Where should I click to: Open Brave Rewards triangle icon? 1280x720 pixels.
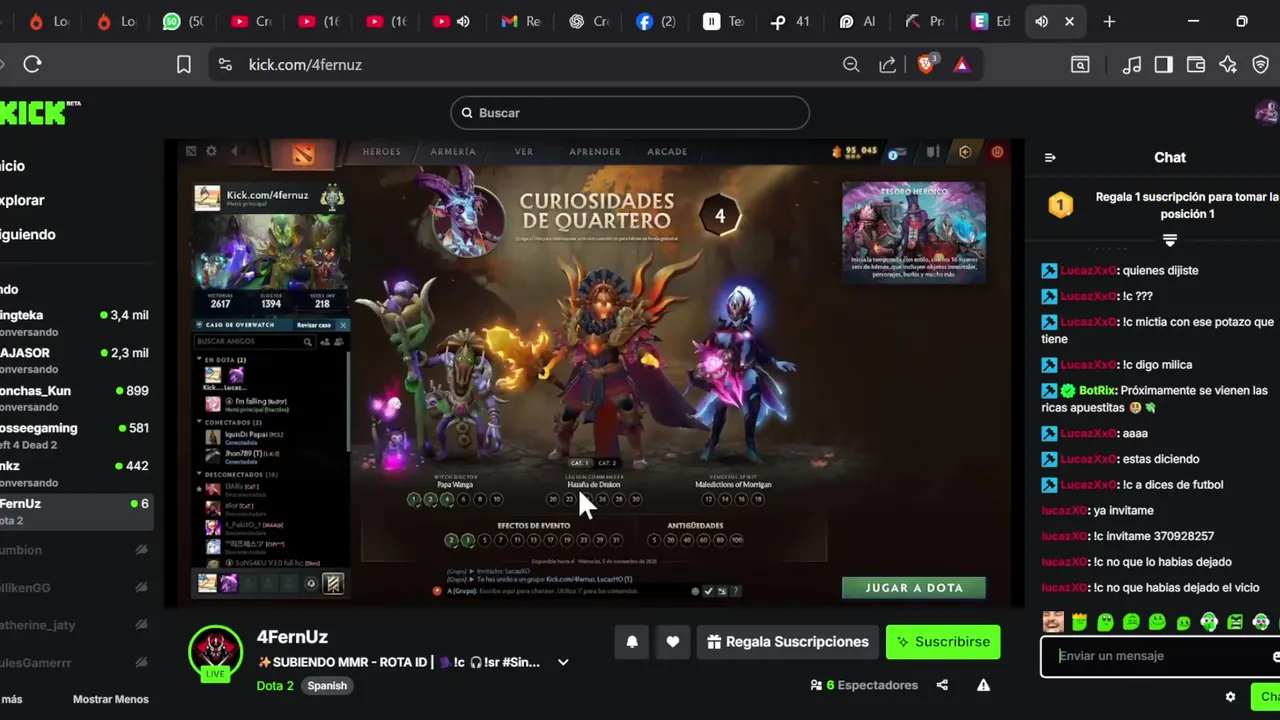tap(962, 64)
